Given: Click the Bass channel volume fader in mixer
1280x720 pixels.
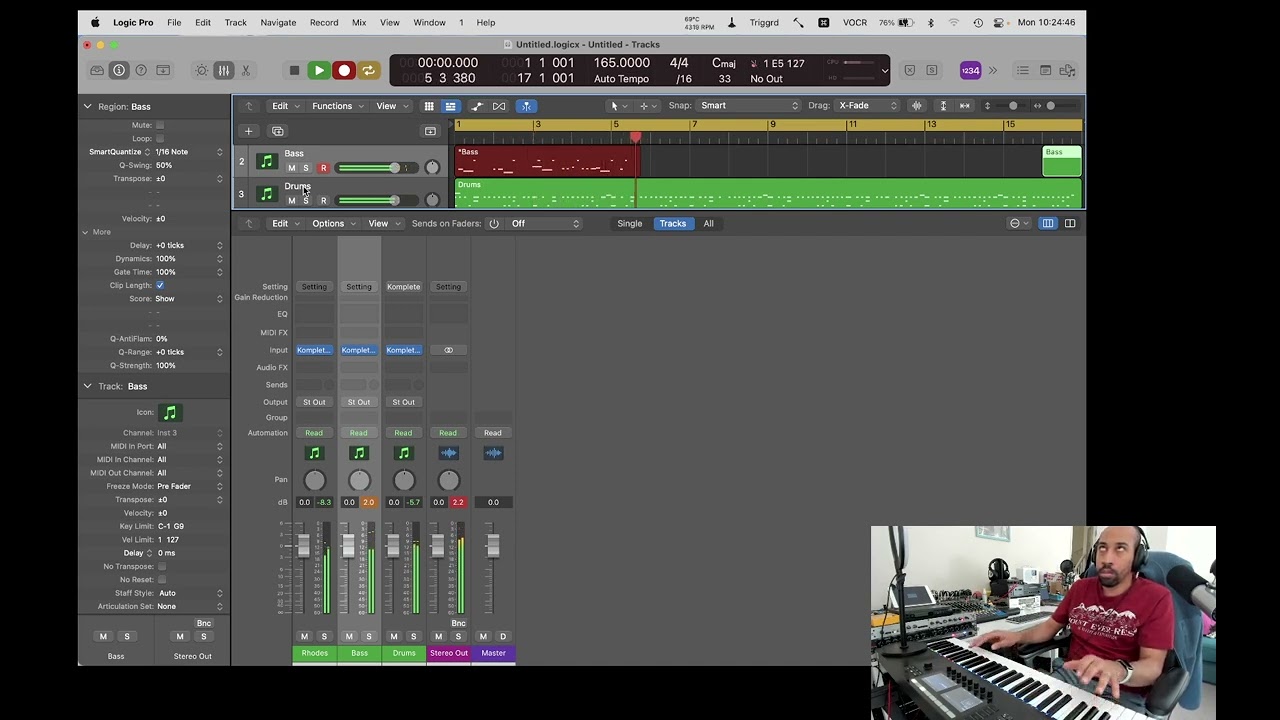Looking at the screenshot, I should pyautogui.click(x=348, y=546).
